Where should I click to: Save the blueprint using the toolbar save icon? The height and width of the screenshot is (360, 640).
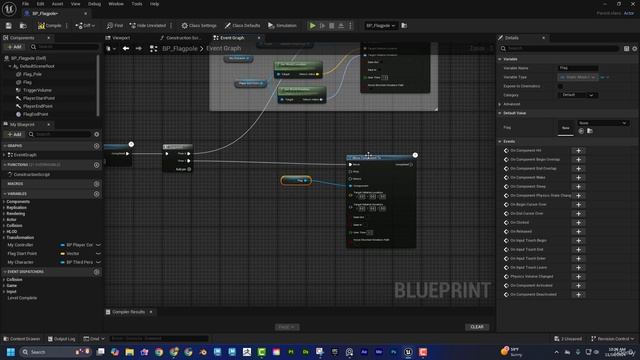click(x=9, y=25)
